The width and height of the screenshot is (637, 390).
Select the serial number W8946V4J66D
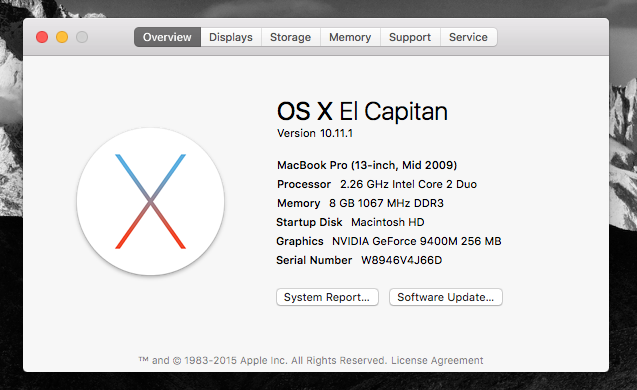[x=401, y=260]
